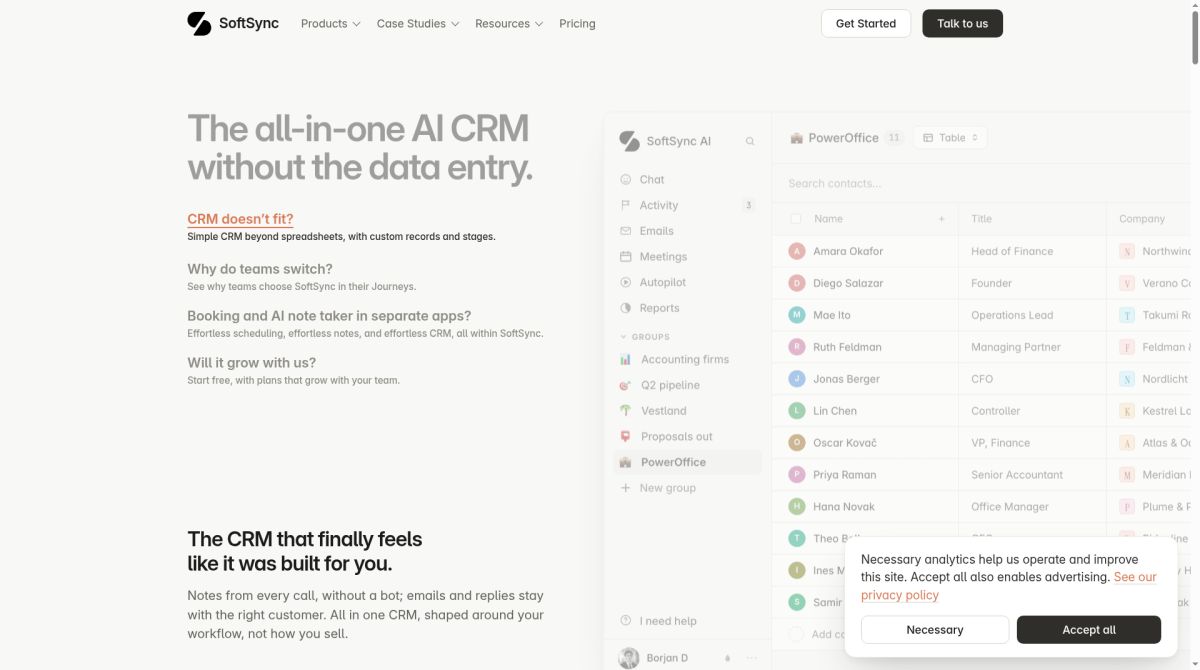Click the Emails envelope icon
Image resolution: width=1200 pixels, height=670 pixels.
[626, 231]
